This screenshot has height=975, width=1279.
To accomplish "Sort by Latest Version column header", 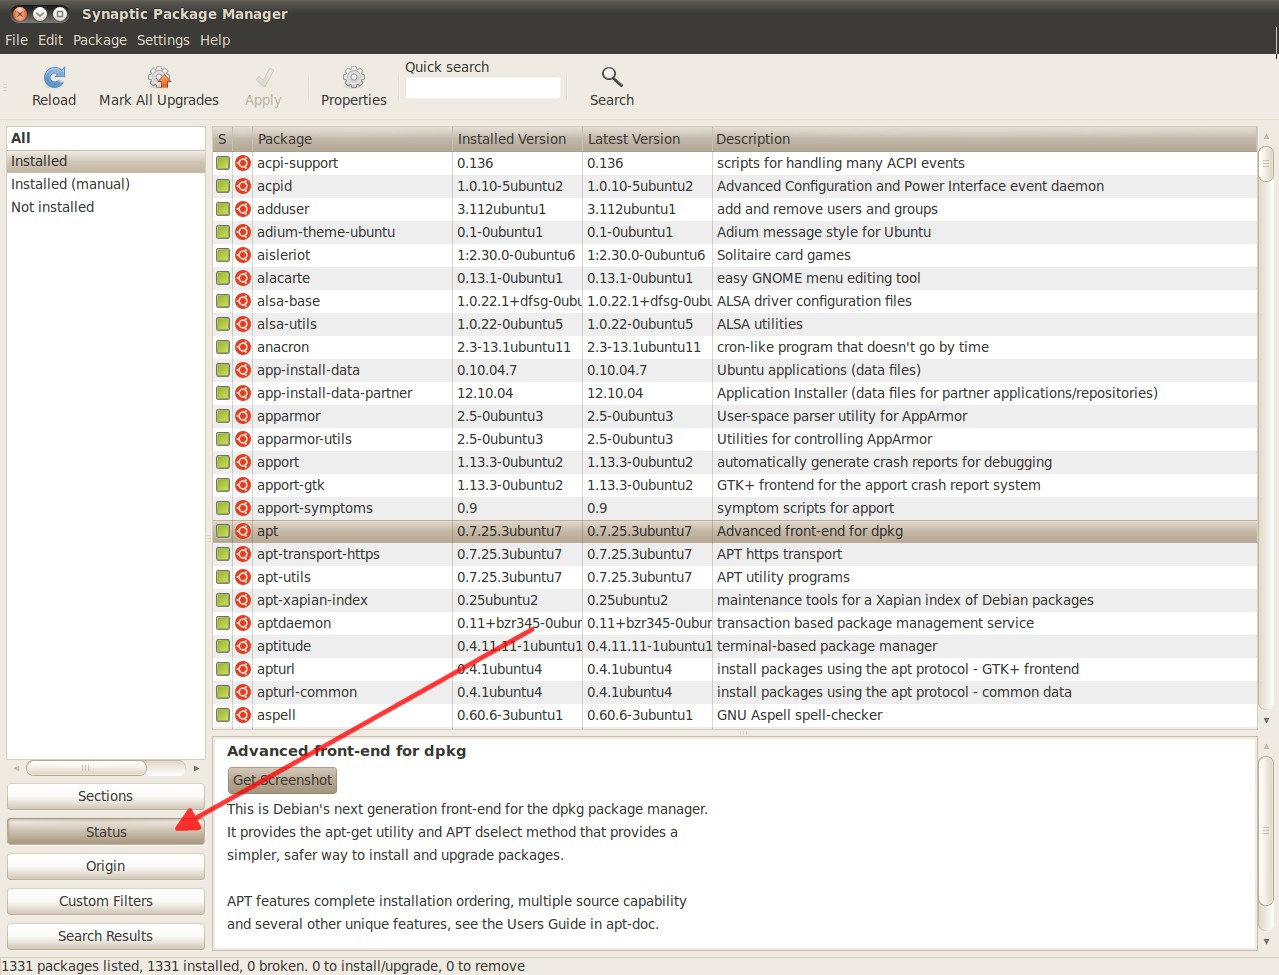I will (x=647, y=139).
